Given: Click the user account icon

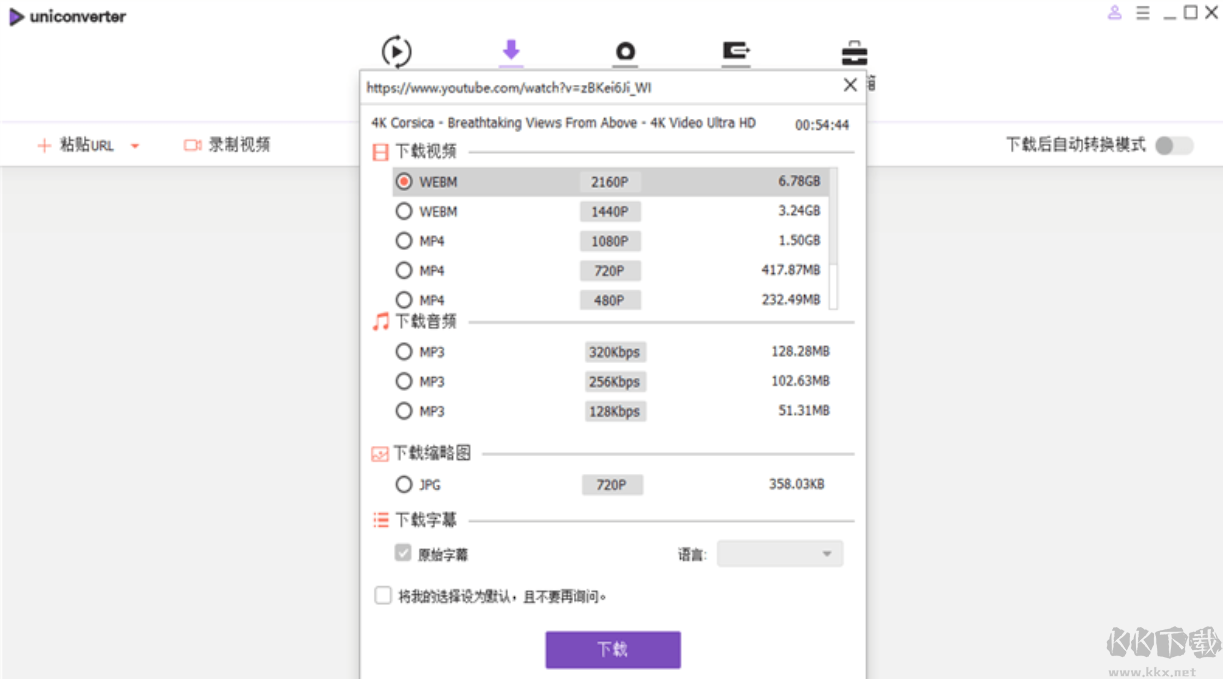Looking at the screenshot, I should pyautogui.click(x=1115, y=13).
